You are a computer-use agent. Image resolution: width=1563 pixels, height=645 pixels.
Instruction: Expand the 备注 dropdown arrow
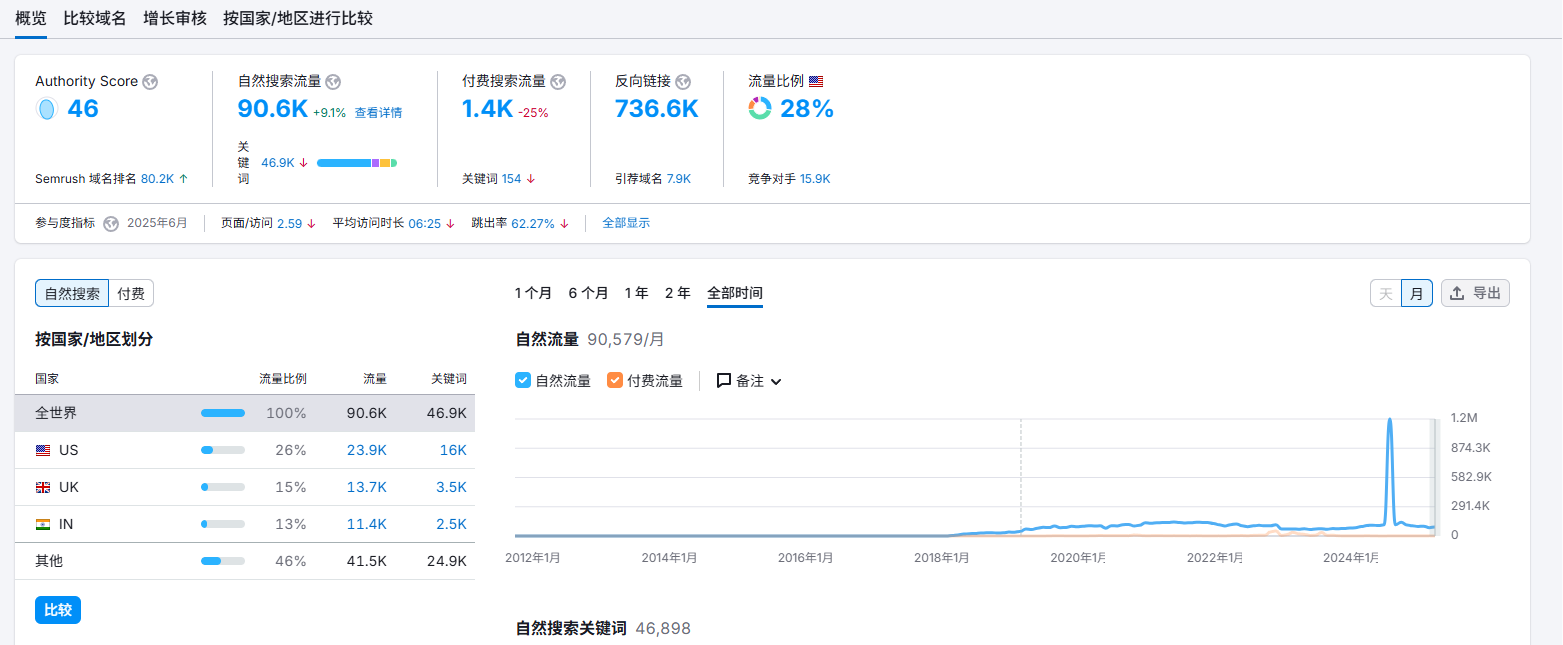point(776,382)
